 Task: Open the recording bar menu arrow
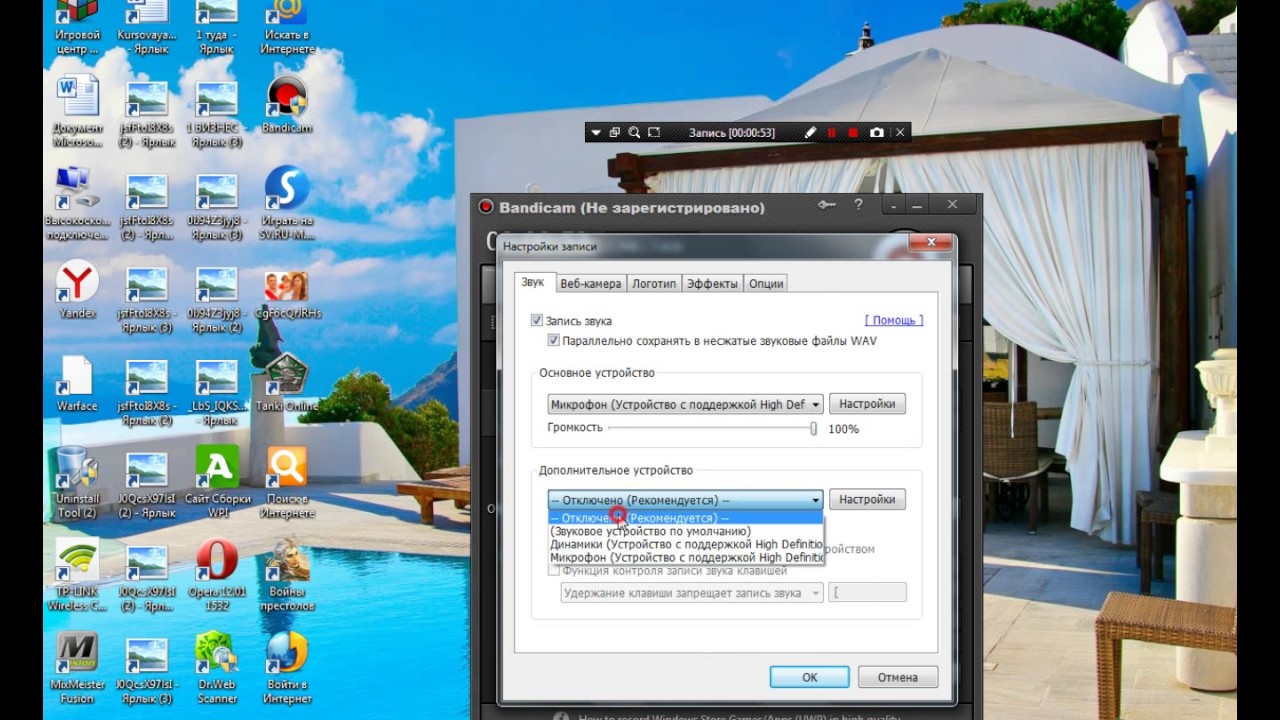coord(596,132)
